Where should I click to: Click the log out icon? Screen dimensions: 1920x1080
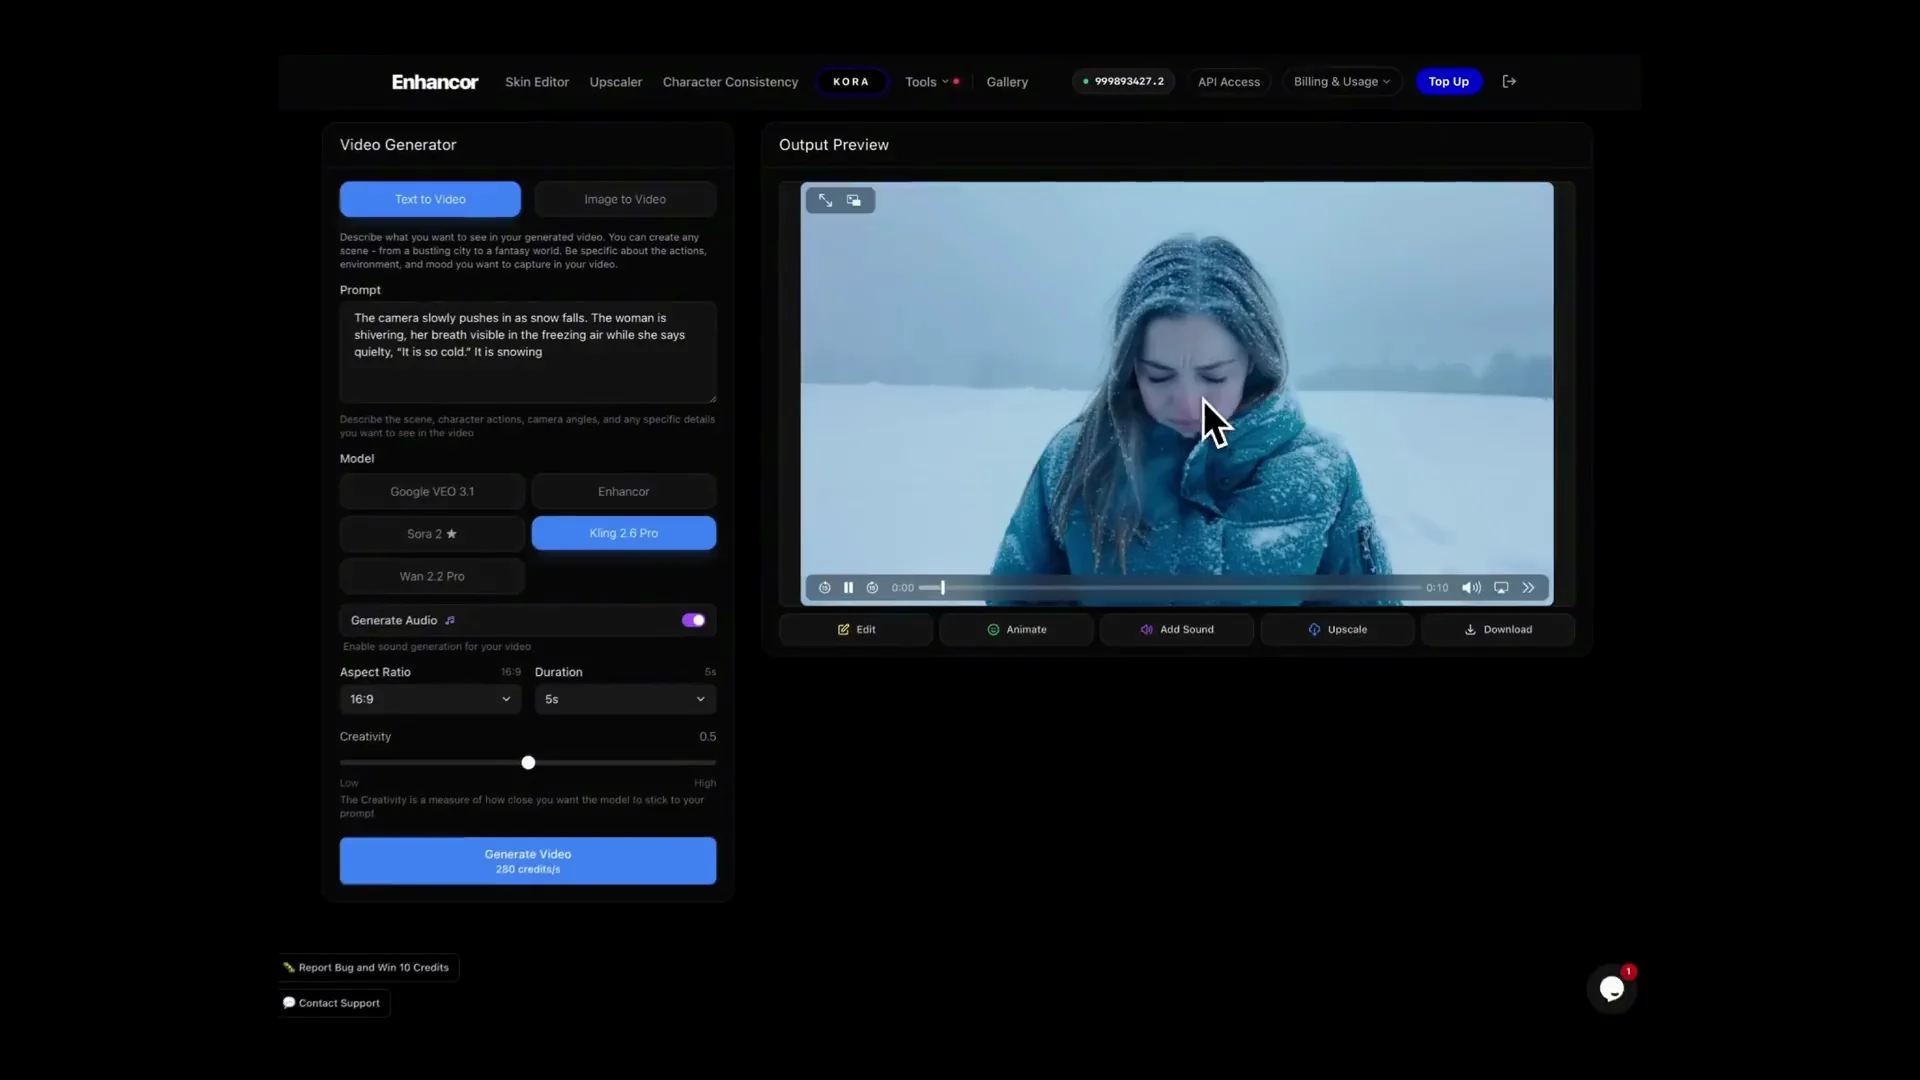1509,81
